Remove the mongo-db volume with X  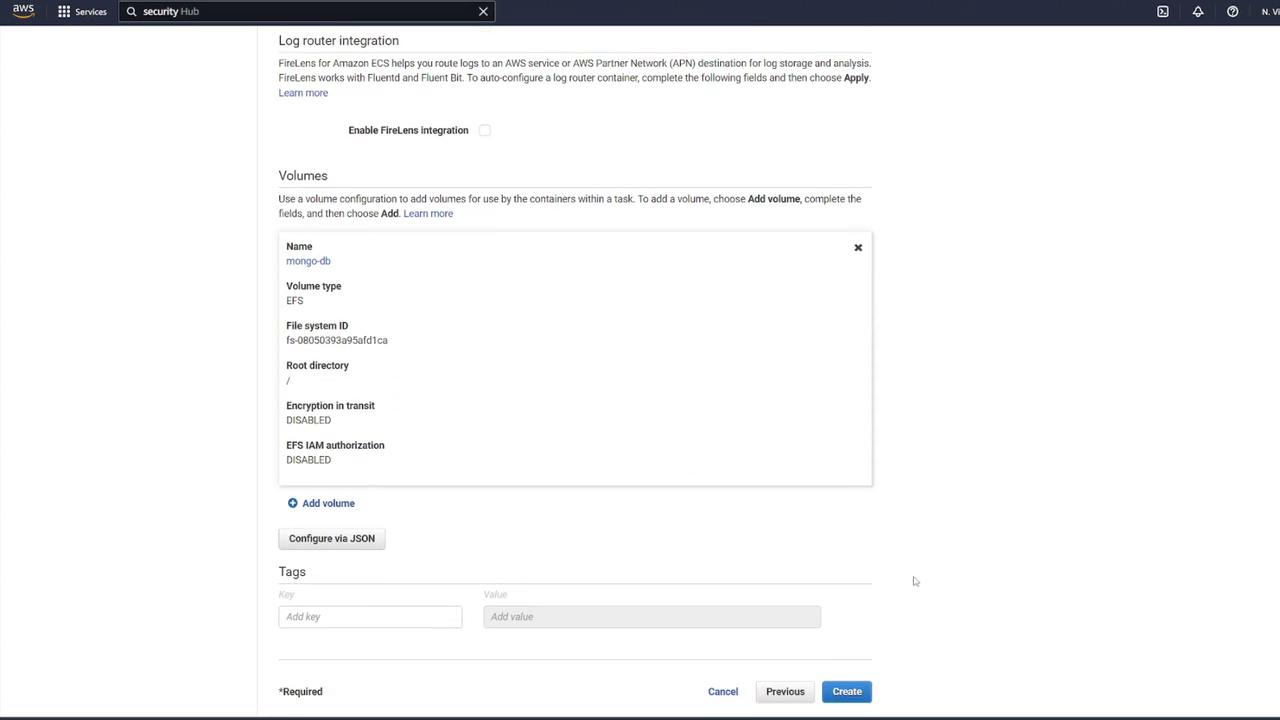pyautogui.click(x=858, y=247)
